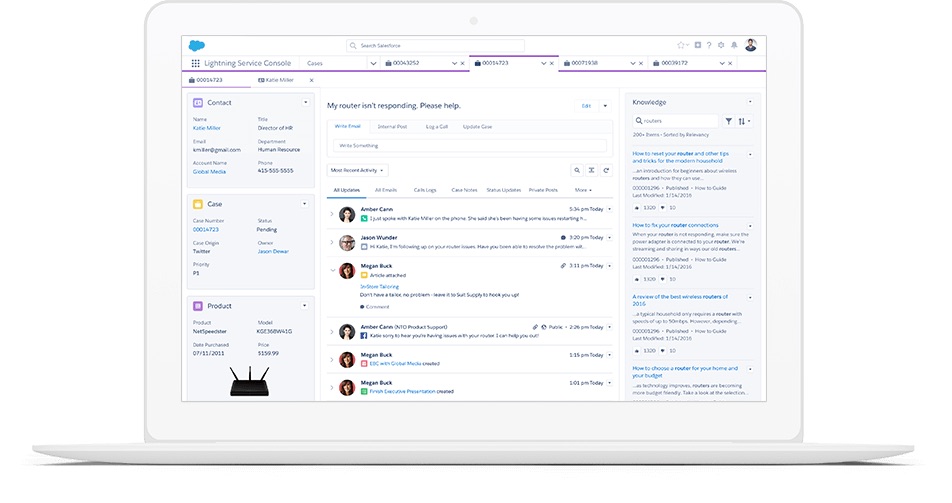Open the Case card dropdown menu

(x=305, y=204)
